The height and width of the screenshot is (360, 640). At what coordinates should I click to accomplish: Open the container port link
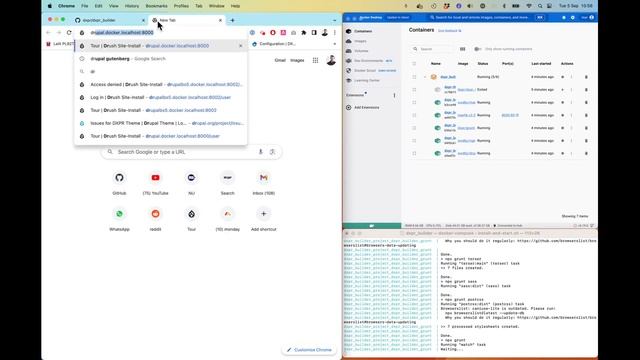510,115
